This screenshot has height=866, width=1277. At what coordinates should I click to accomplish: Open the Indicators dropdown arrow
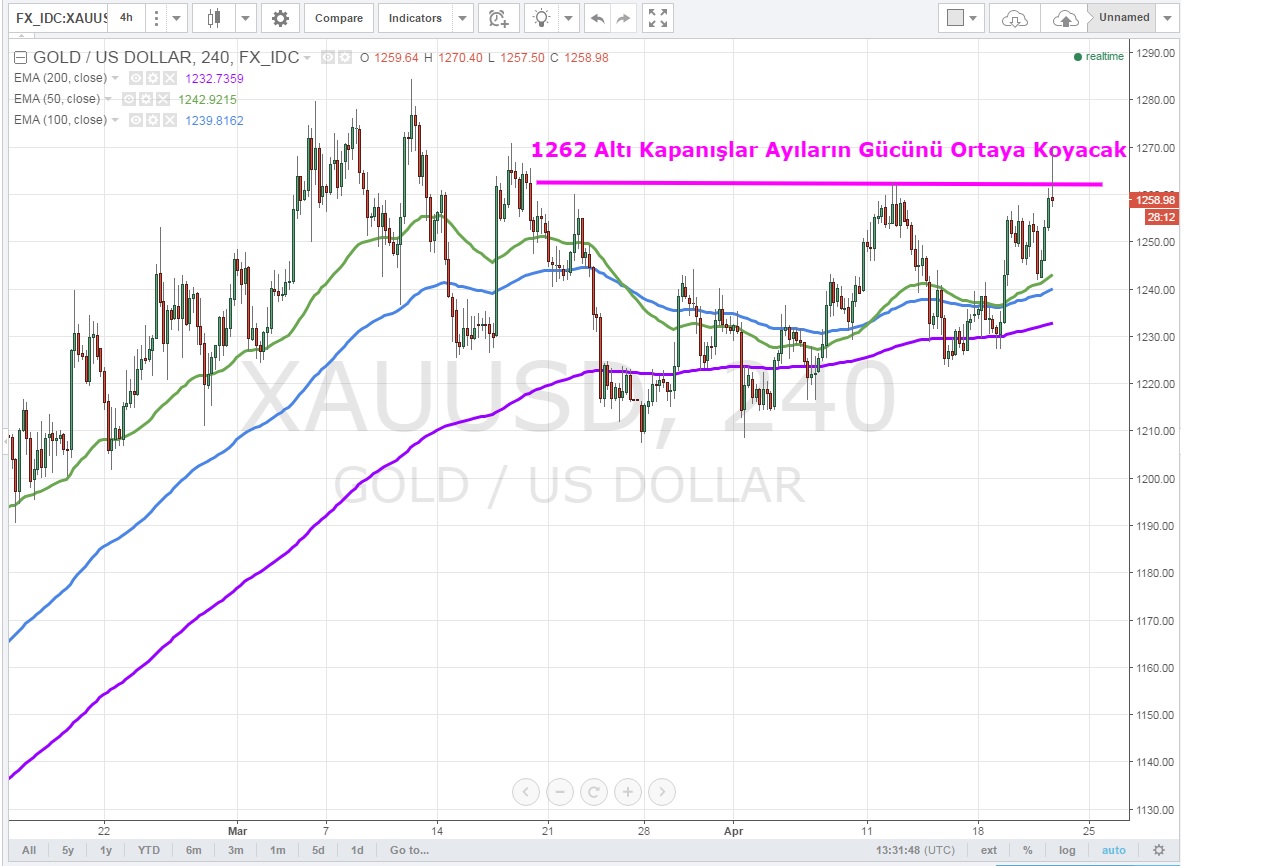coord(461,18)
